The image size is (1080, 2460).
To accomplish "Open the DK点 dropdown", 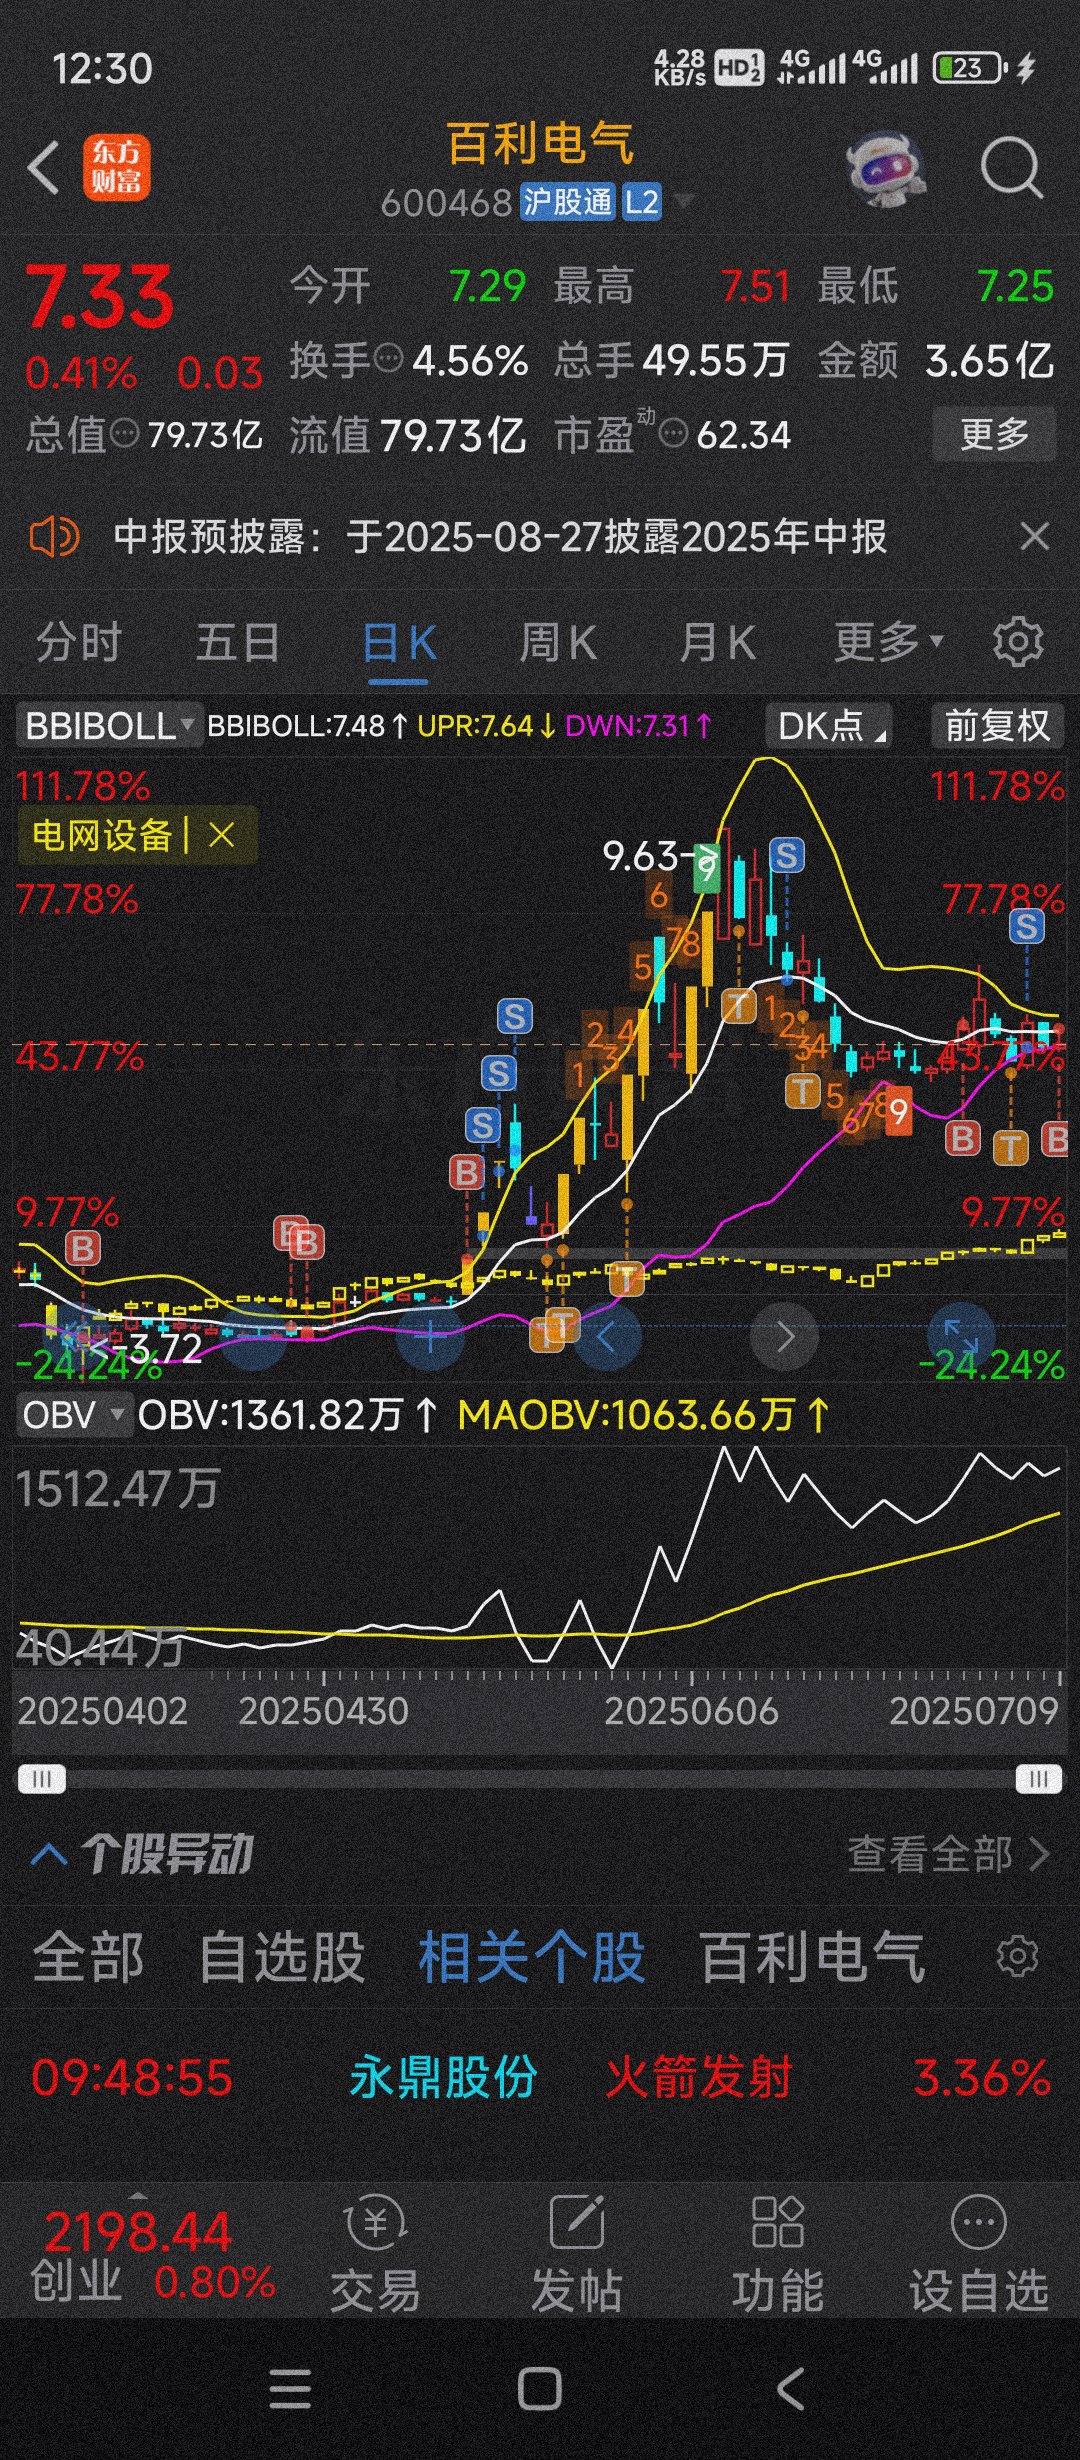I will click(829, 726).
